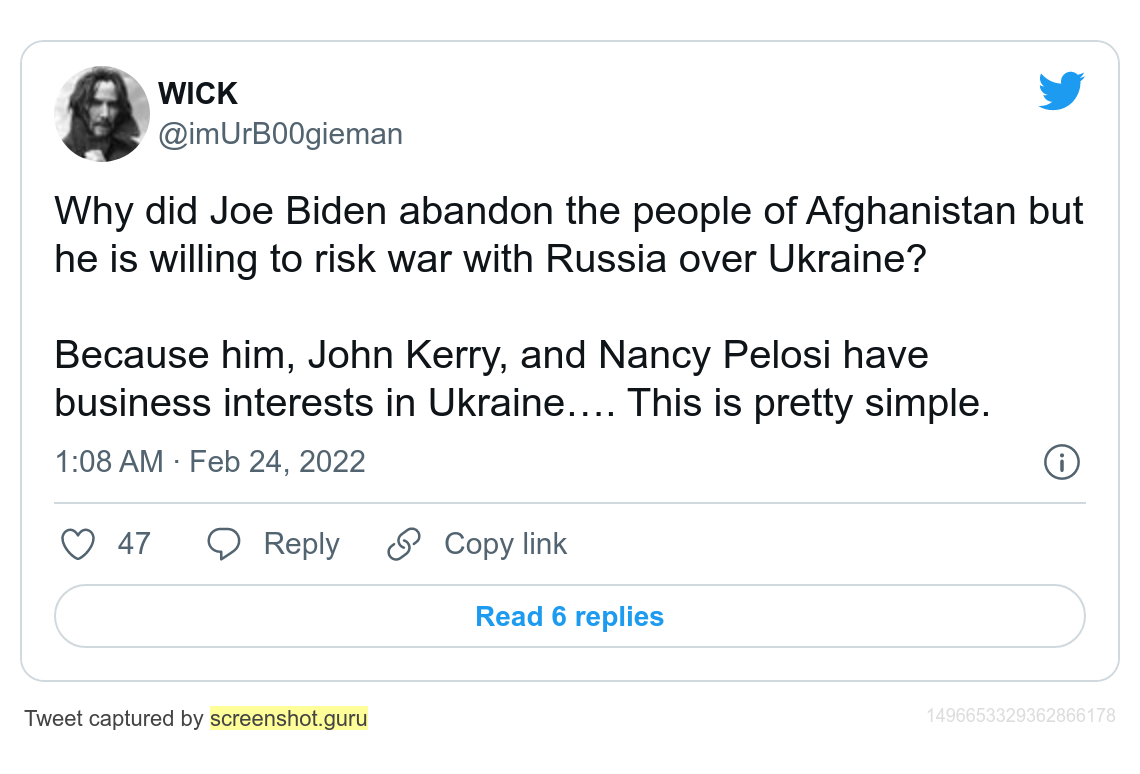
Task: Click the Feb 24, 2022 date
Action: [x=277, y=462]
